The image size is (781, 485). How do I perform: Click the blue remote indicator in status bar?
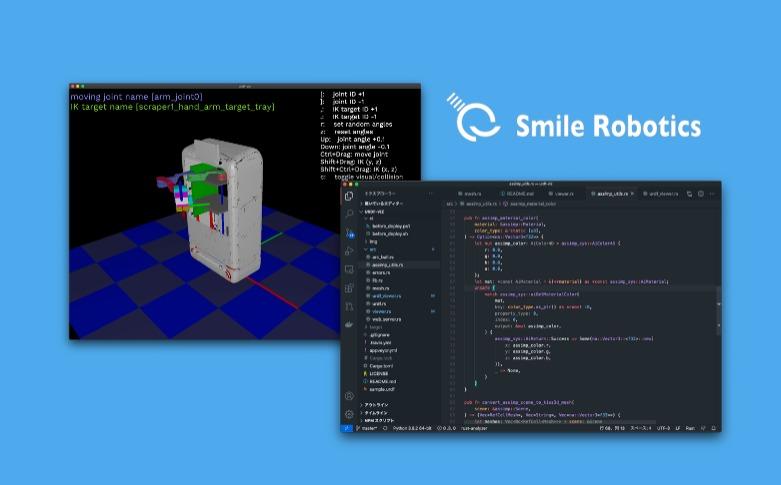[x=347, y=428]
